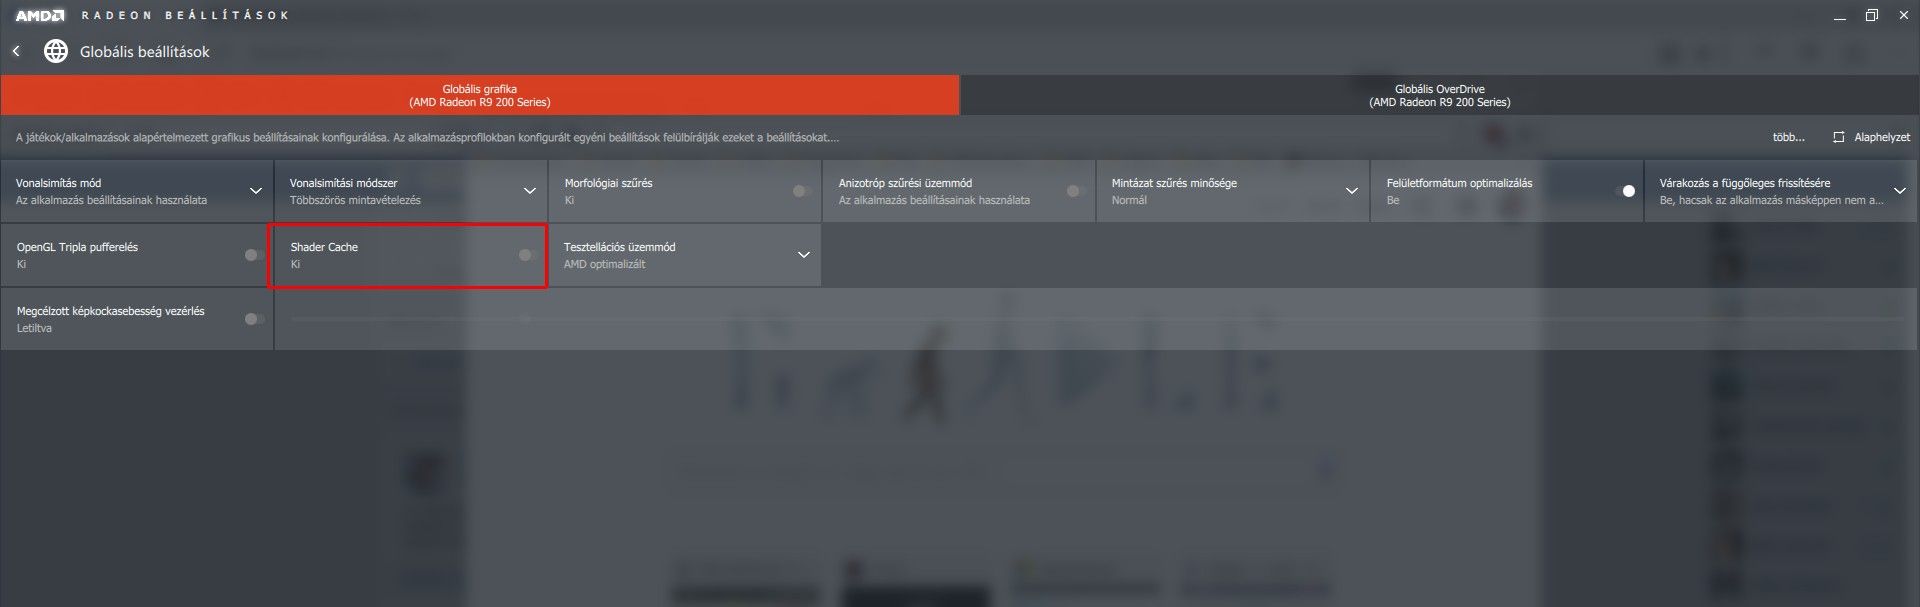Expand the Vonalsimítás mód dropdown
This screenshot has width=1920, height=607.
(256, 191)
